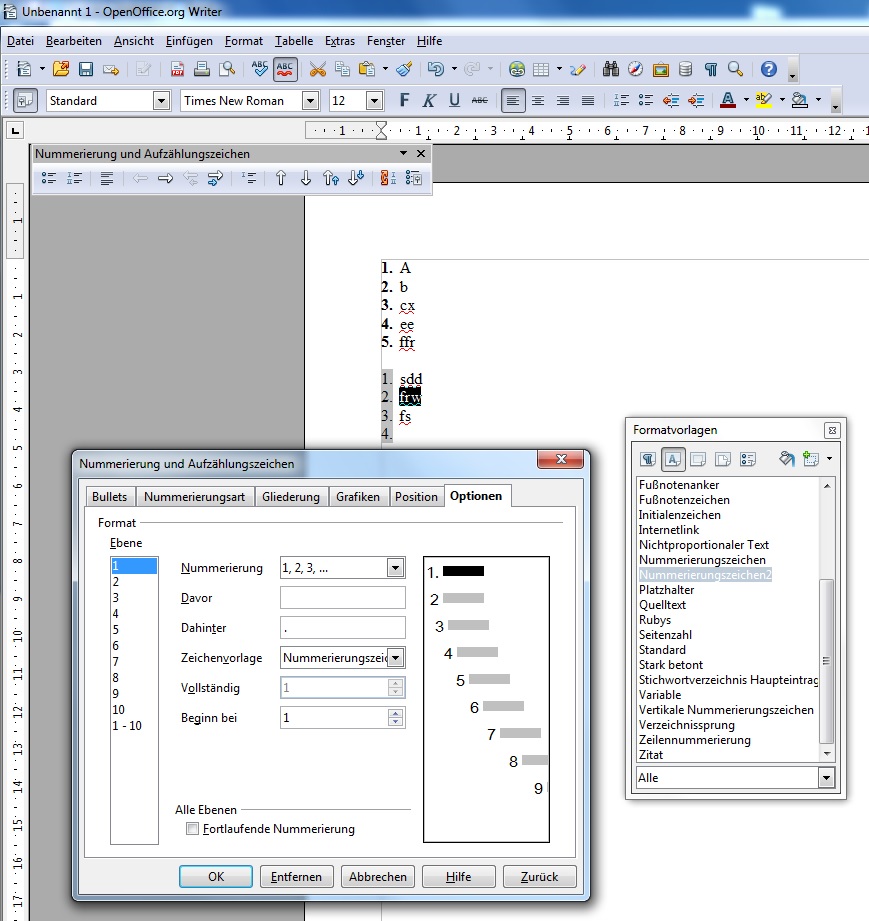Open Find & Replace binoculars icon
Screen dimensions: 869x921
click(x=611, y=69)
